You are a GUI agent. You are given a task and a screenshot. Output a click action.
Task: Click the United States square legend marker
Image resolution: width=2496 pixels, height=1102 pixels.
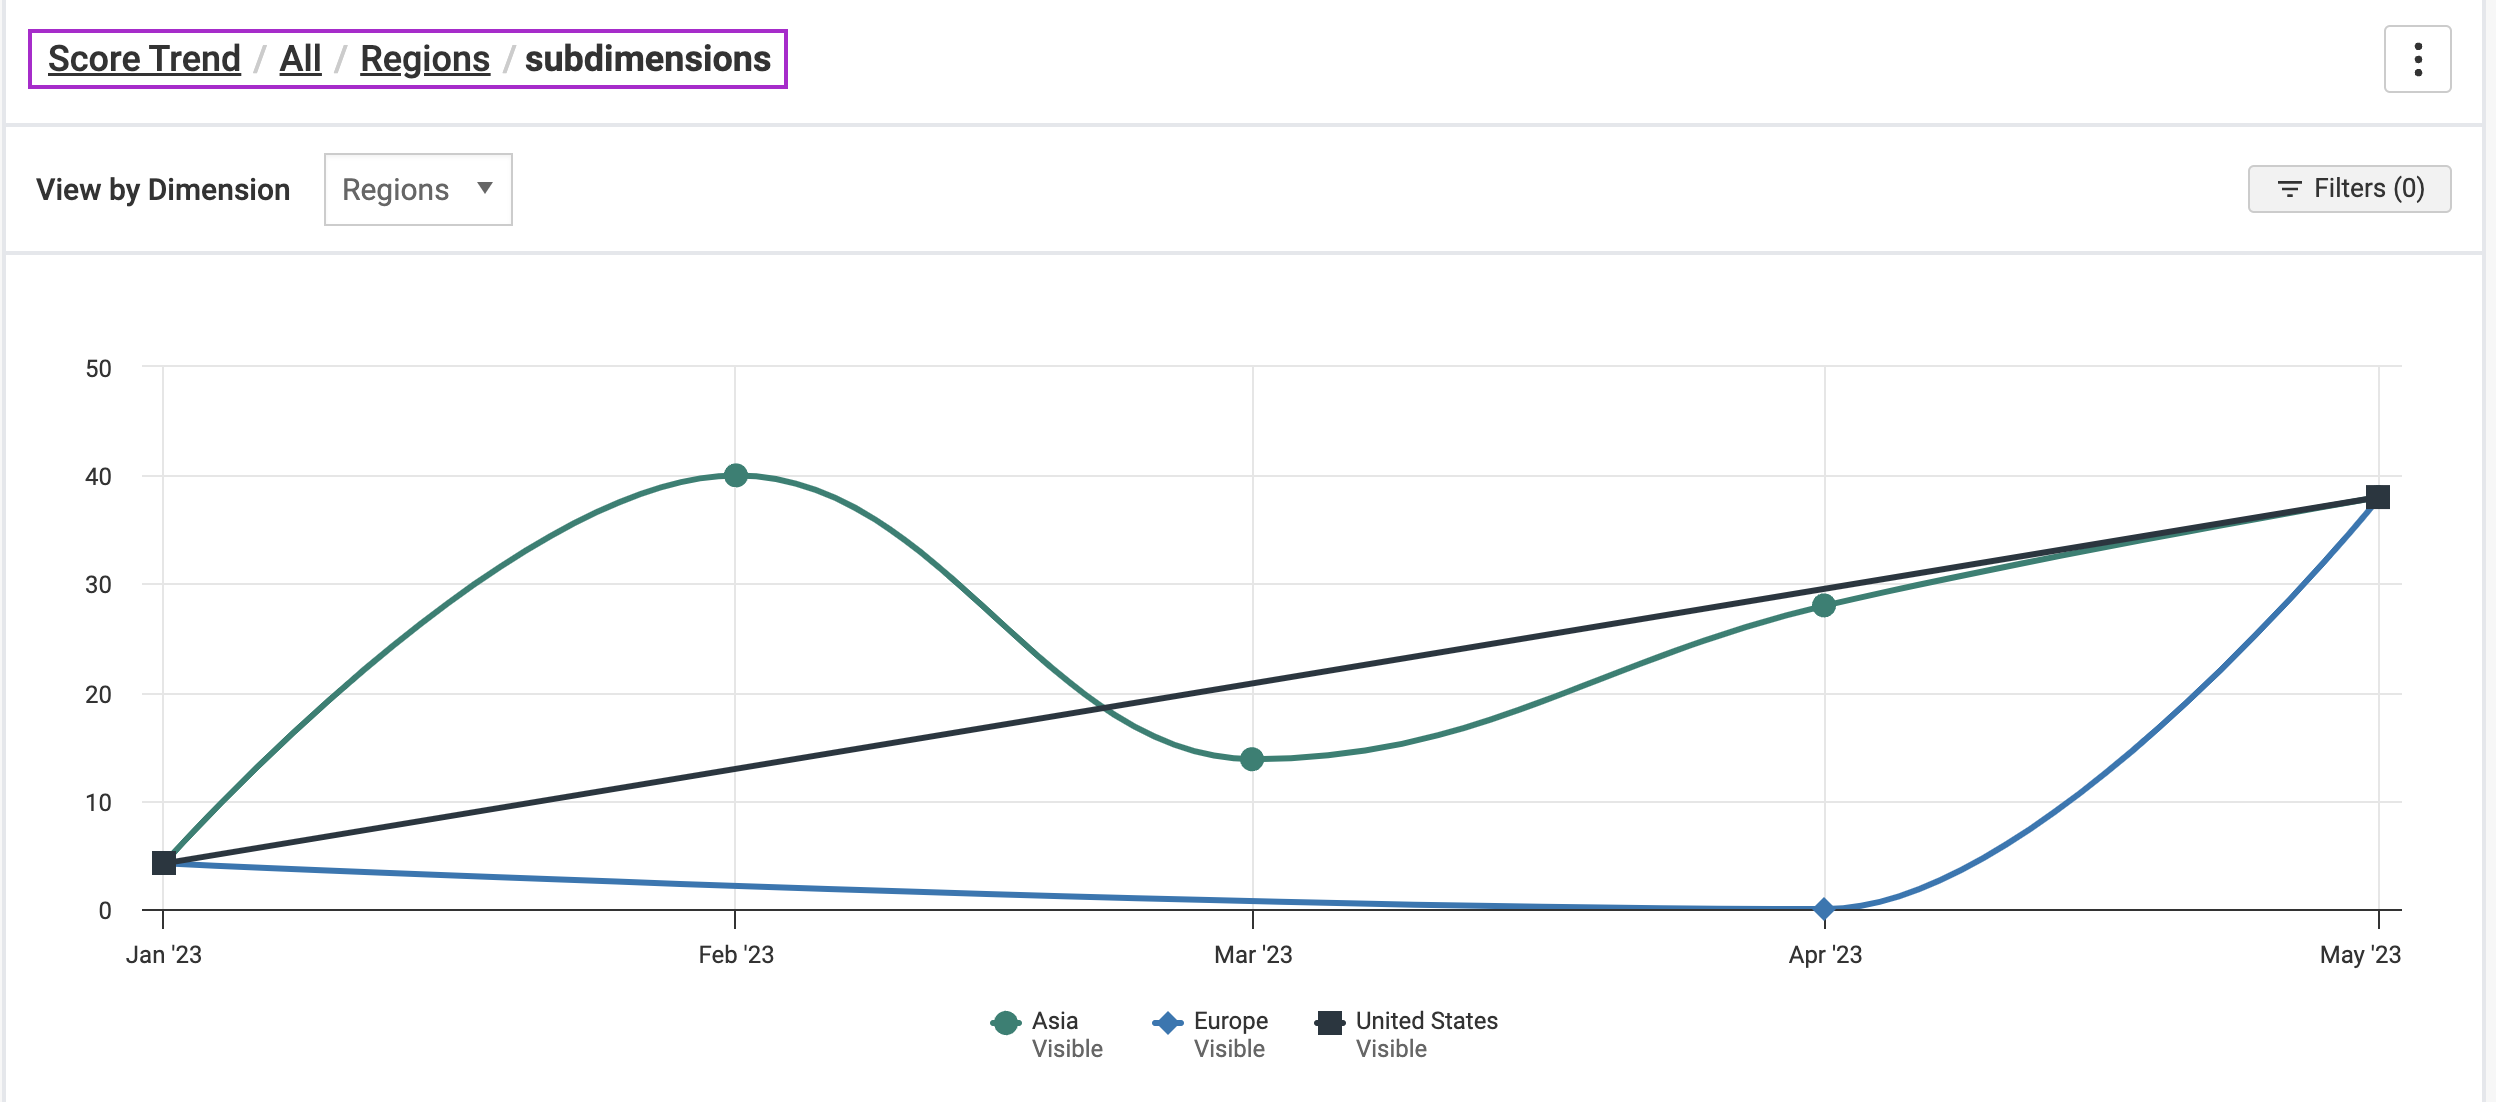[1330, 1022]
